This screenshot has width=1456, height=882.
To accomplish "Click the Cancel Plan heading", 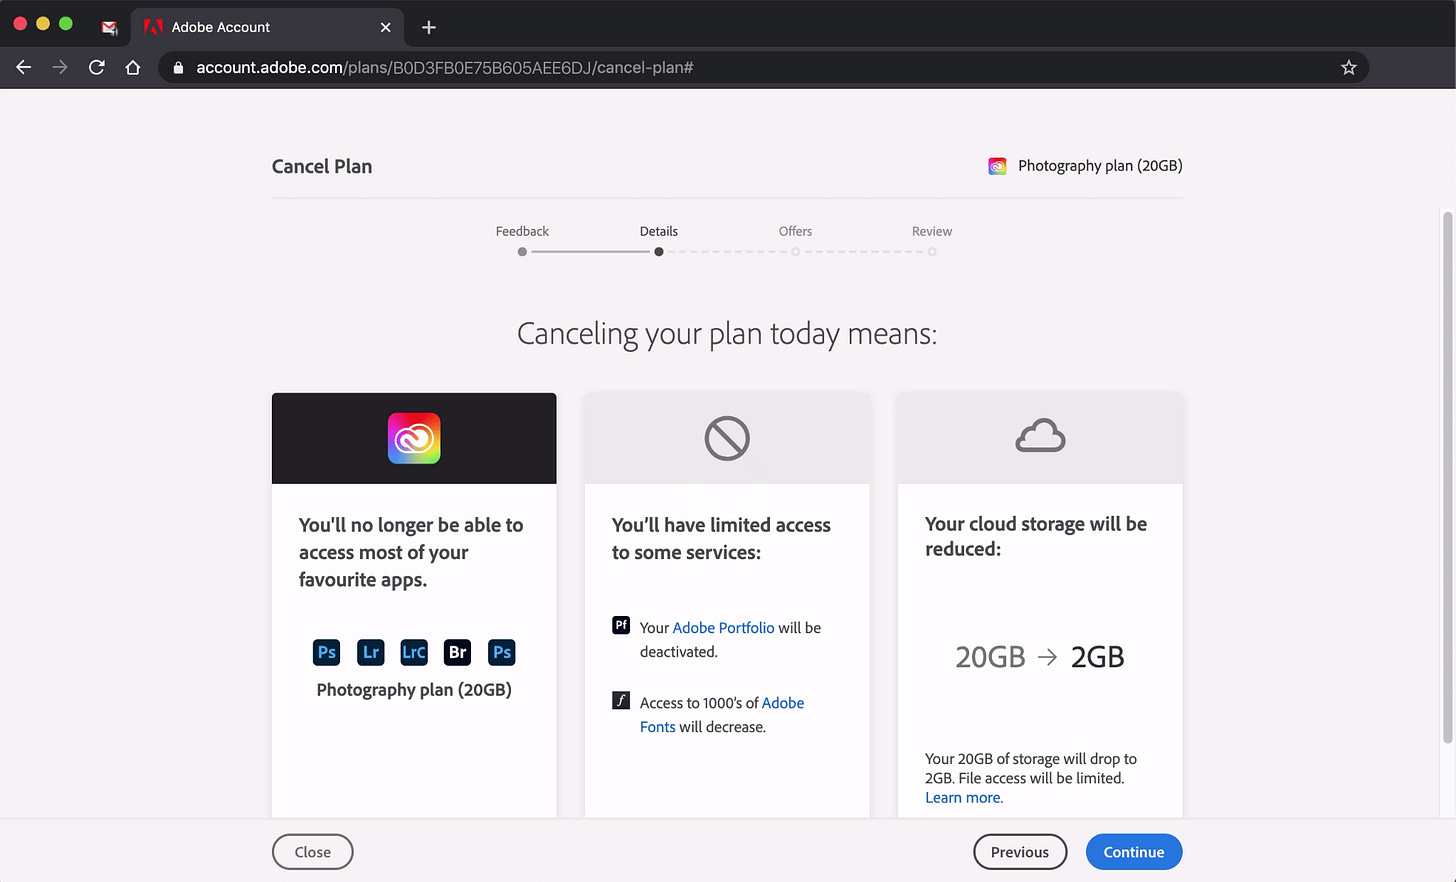I will [322, 167].
